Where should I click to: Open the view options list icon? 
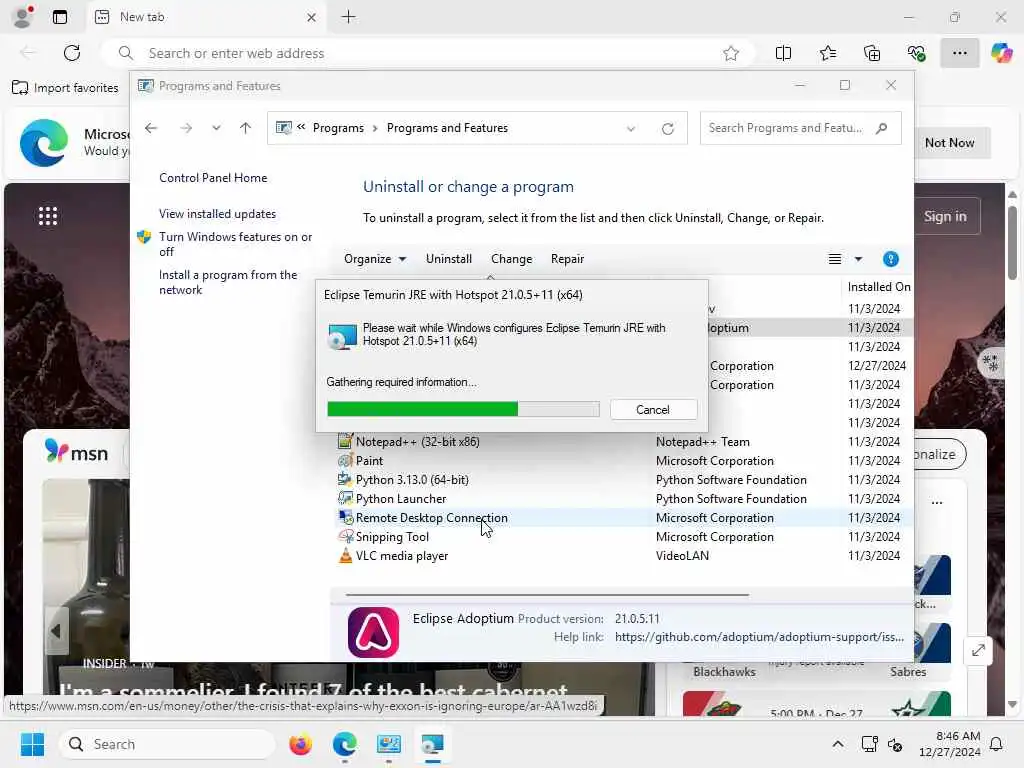835,259
